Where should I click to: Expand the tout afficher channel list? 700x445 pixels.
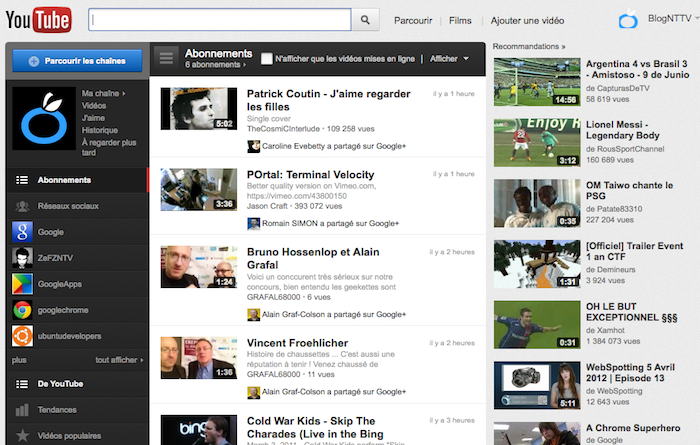click(117, 359)
